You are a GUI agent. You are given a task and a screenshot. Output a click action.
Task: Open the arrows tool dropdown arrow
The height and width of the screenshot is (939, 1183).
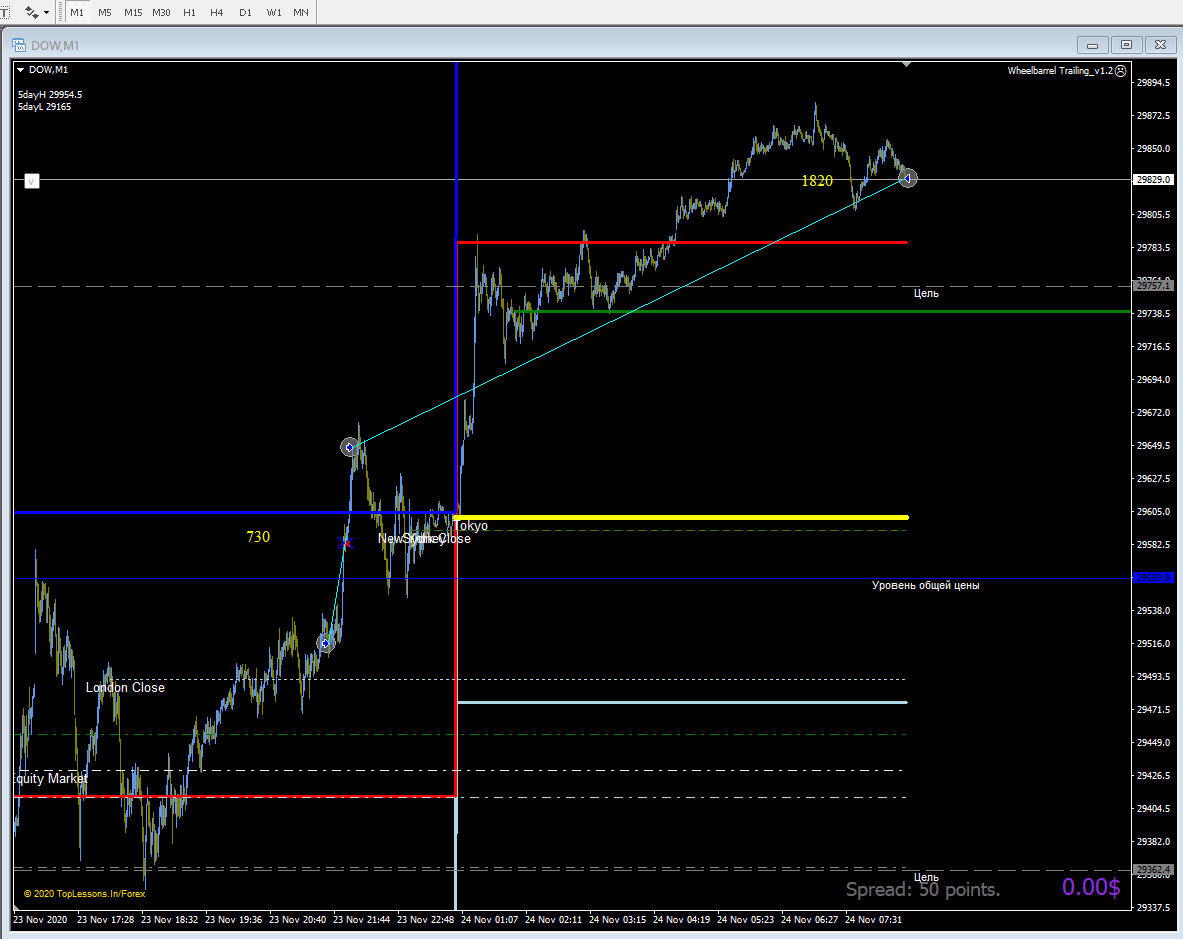tap(47, 13)
